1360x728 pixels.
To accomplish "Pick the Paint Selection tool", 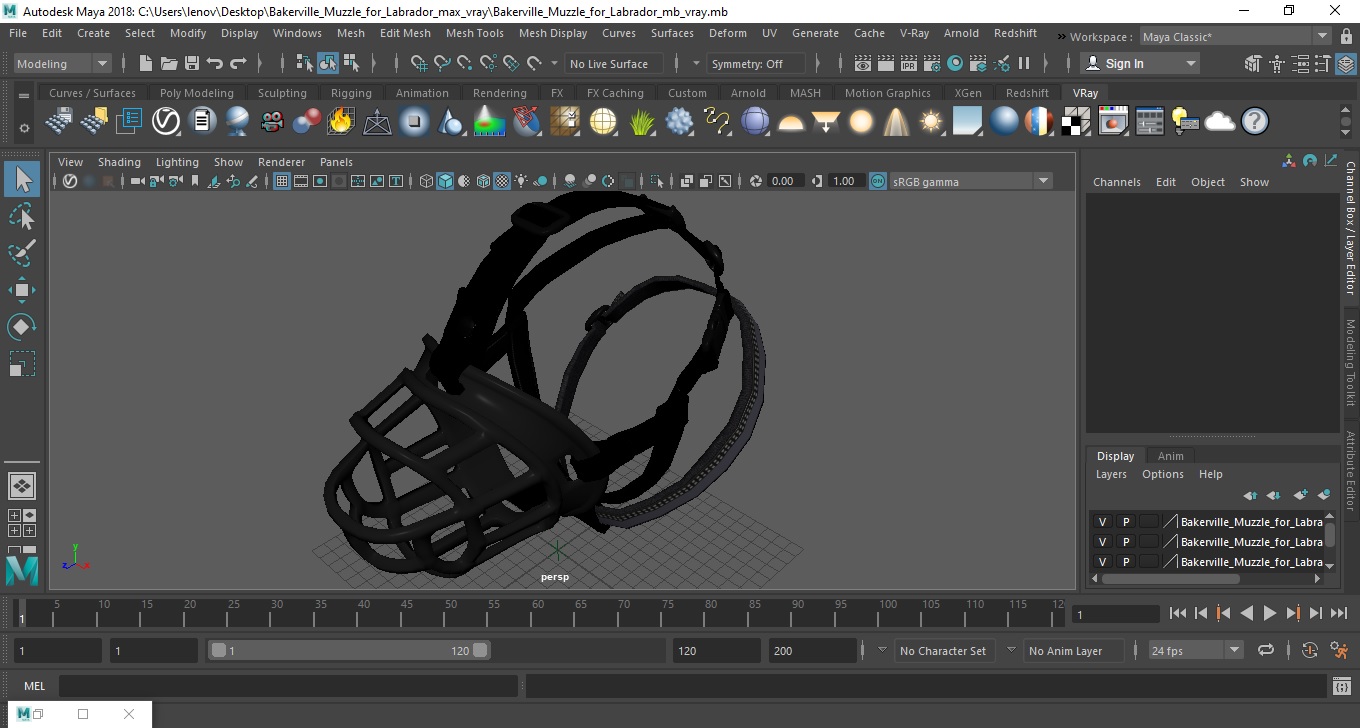I will [22, 253].
